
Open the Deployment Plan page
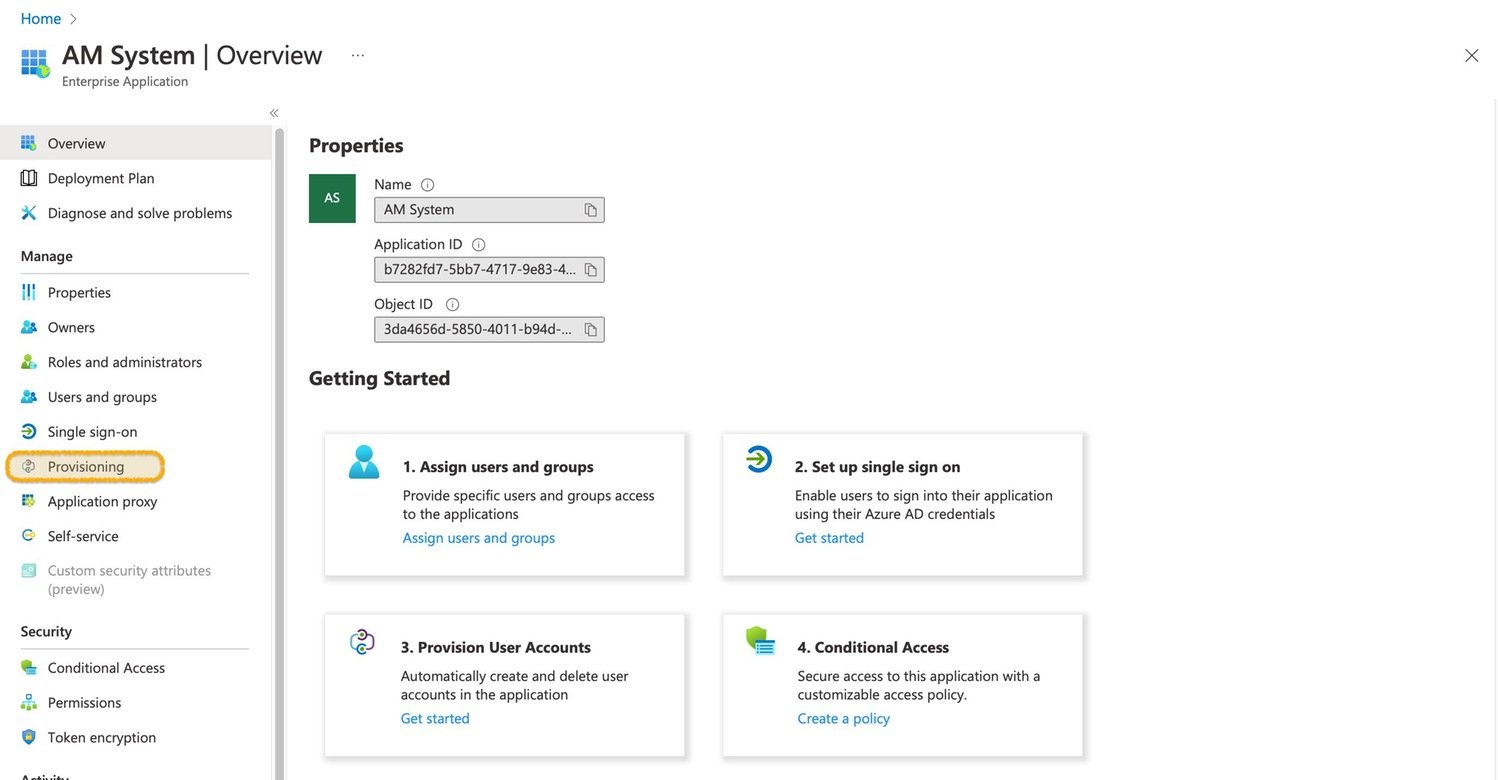(100, 177)
